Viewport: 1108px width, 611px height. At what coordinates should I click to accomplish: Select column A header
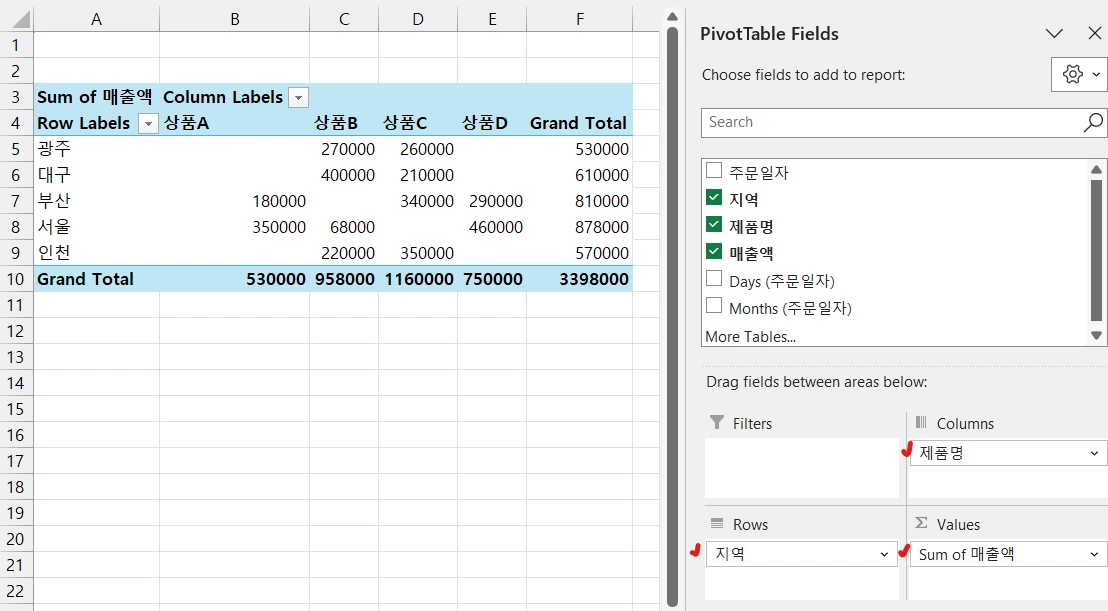tap(97, 19)
